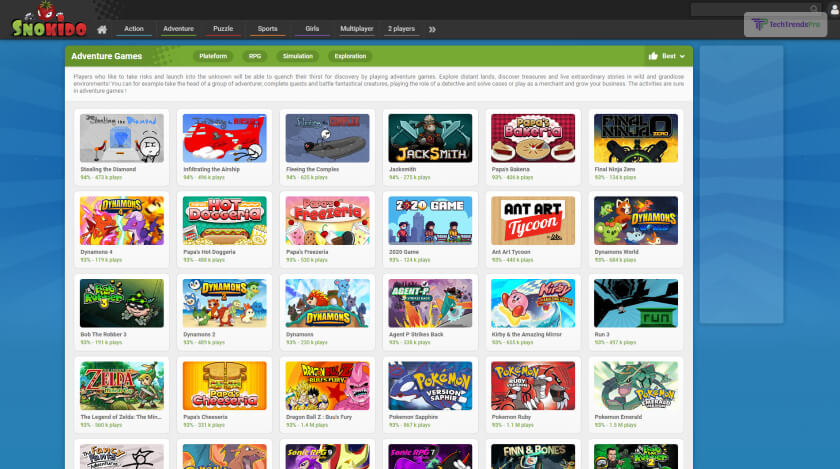This screenshot has width=840, height=469.
Task: Open the Sports menu tab
Action: 267,29
